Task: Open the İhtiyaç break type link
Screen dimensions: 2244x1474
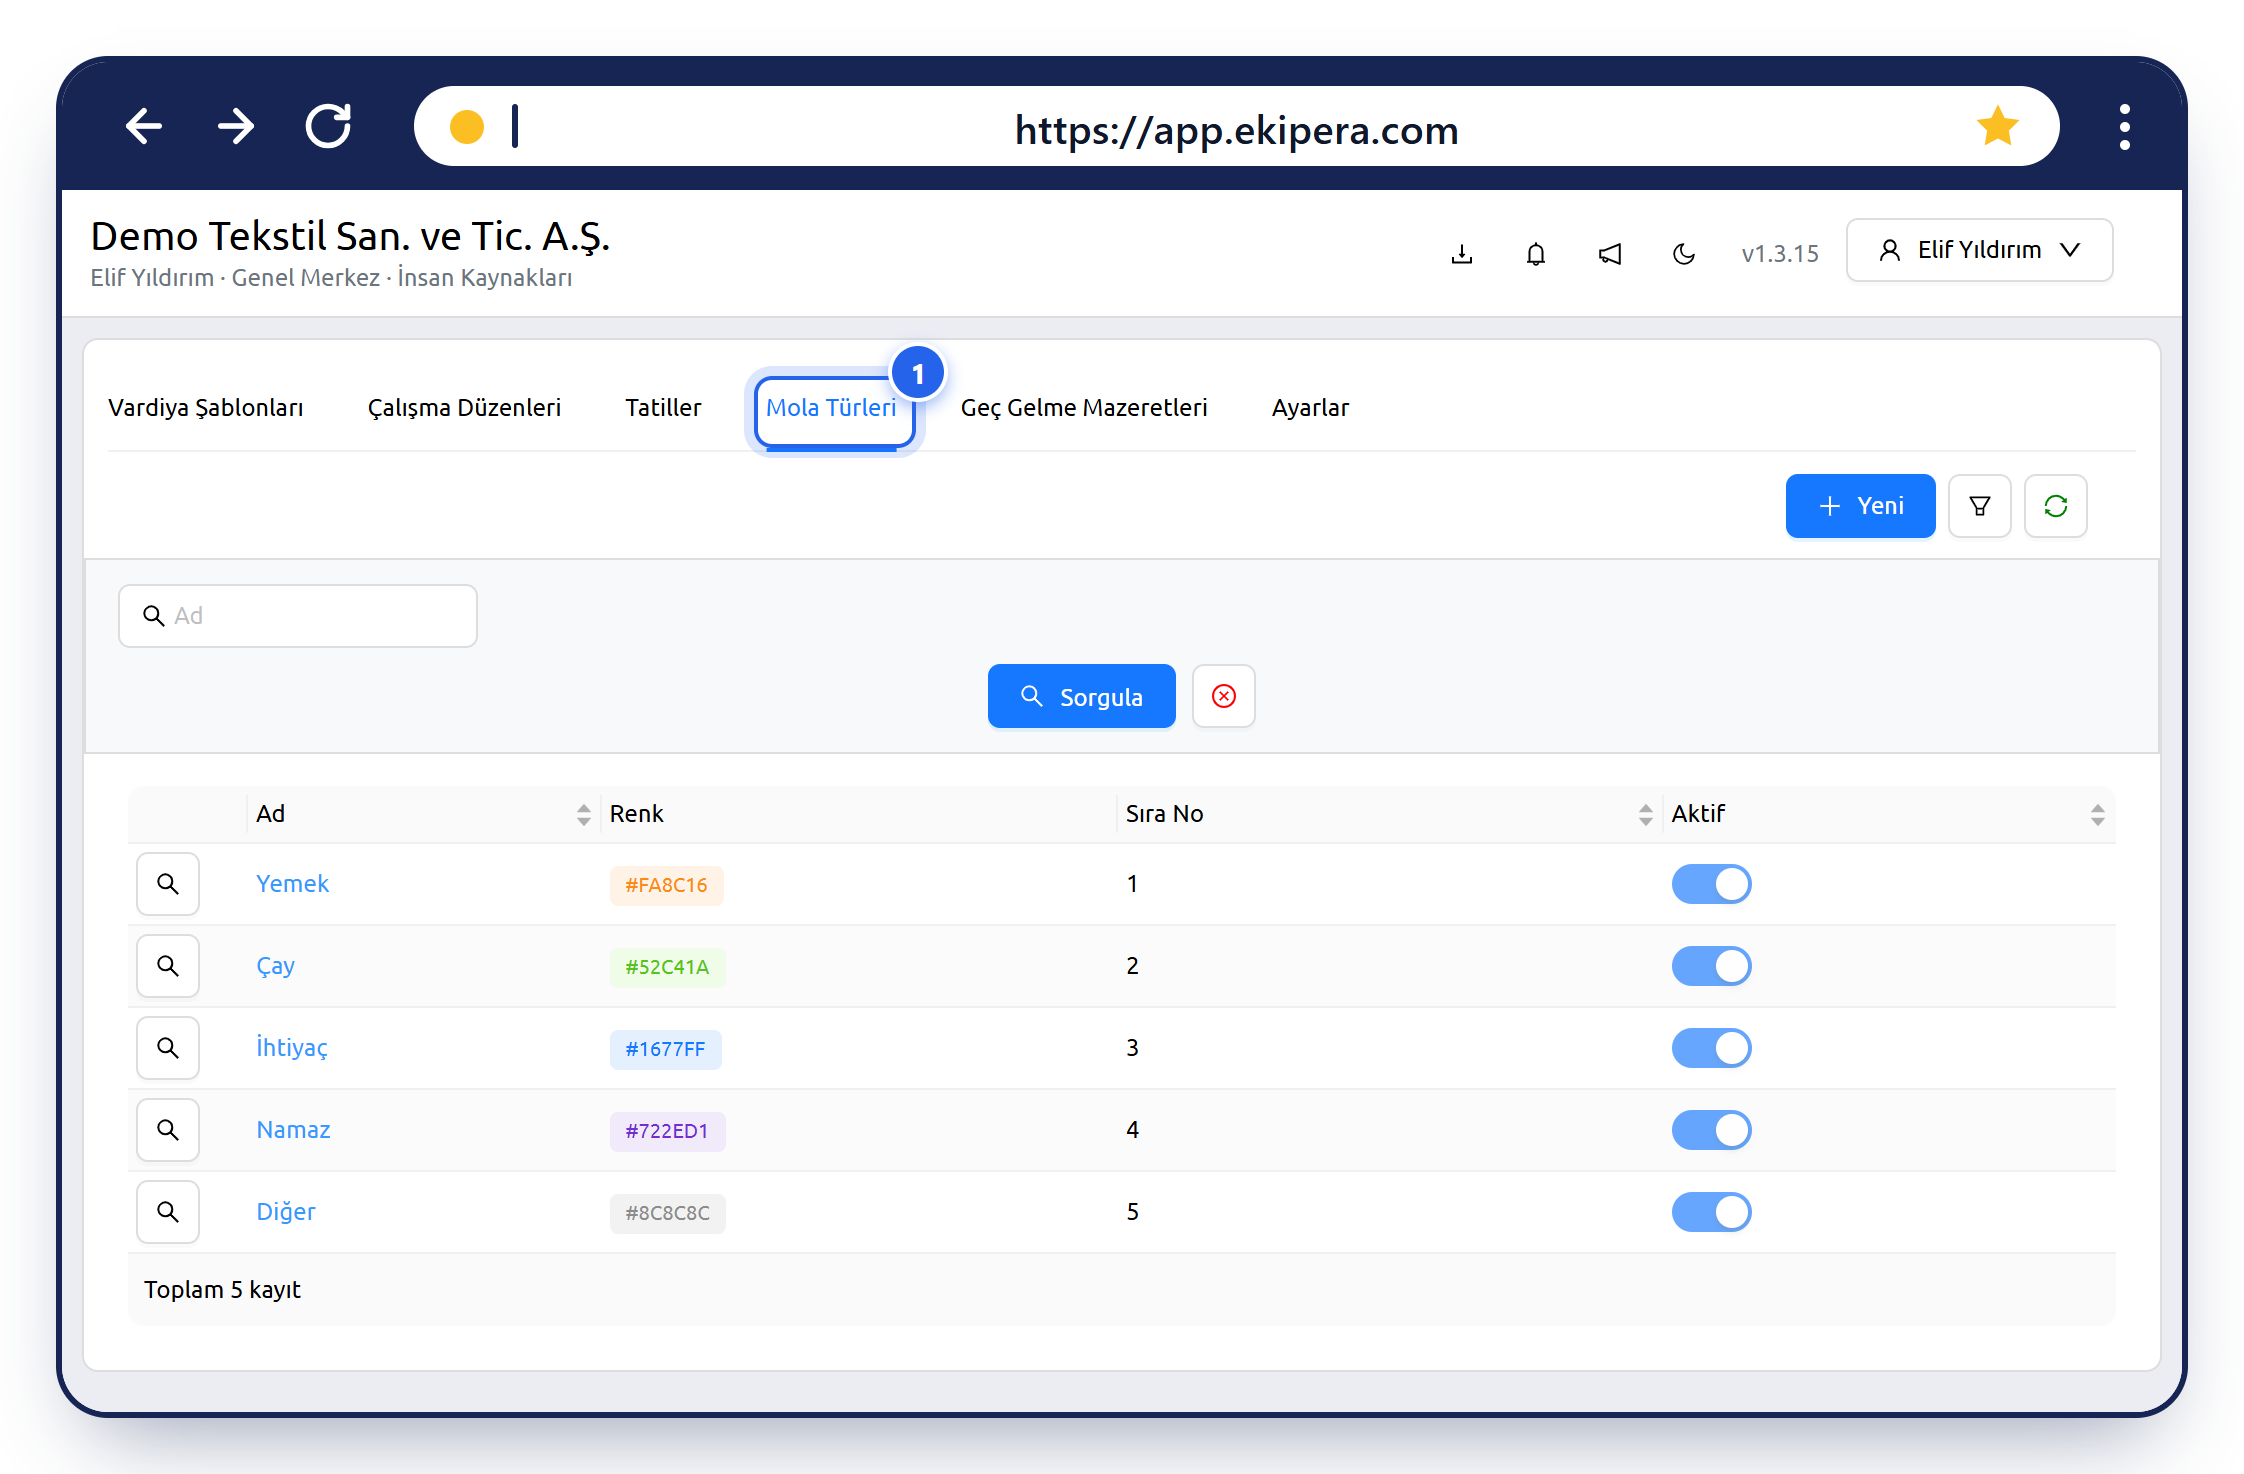Action: [291, 1048]
